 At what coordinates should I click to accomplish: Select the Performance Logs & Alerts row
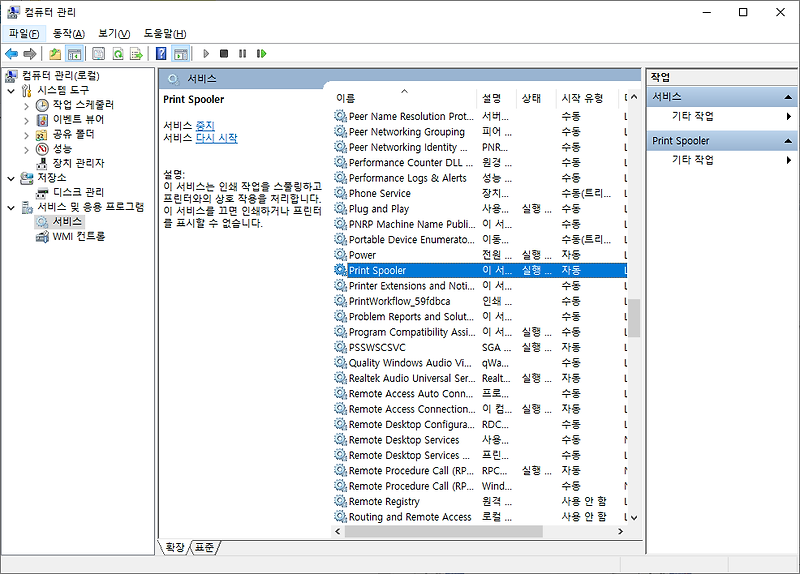(480, 178)
